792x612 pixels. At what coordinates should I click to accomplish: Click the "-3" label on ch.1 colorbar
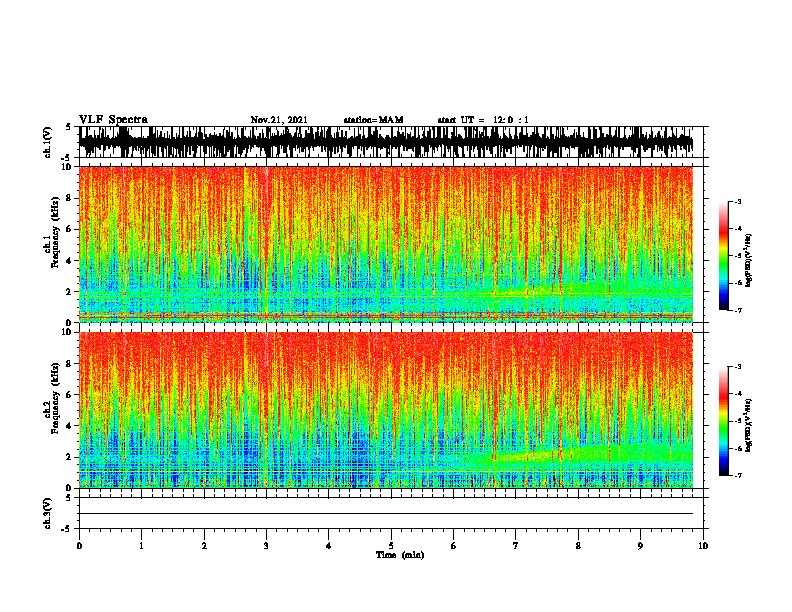coord(738,201)
